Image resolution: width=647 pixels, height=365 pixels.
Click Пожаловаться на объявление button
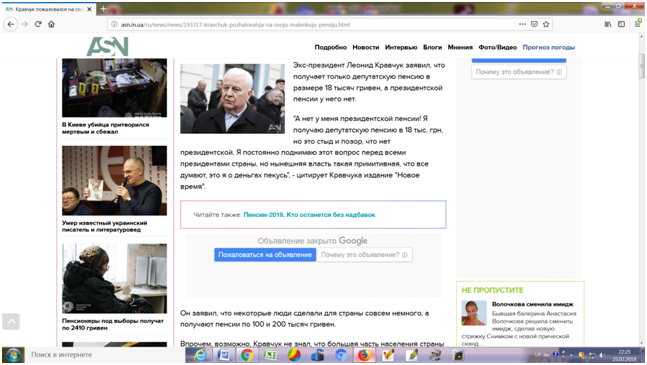coord(265,255)
